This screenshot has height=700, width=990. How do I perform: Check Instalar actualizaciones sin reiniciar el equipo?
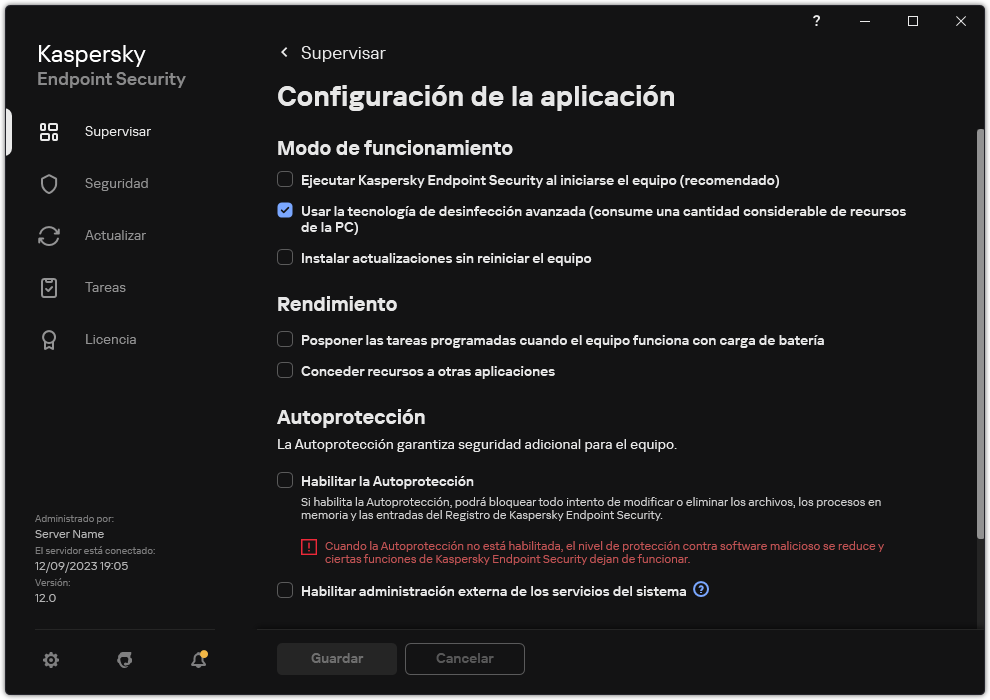click(285, 258)
